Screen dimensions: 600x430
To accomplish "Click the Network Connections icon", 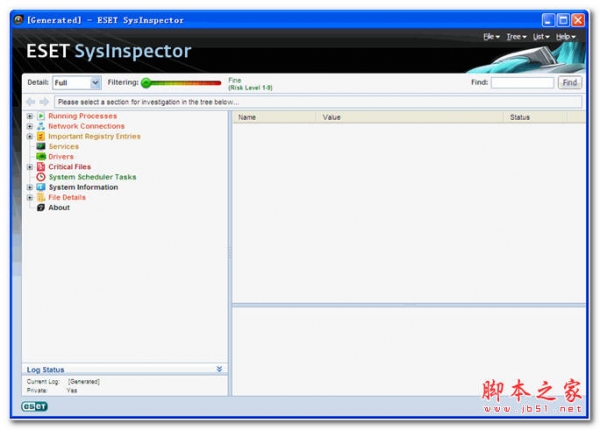I will [x=41, y=126].
